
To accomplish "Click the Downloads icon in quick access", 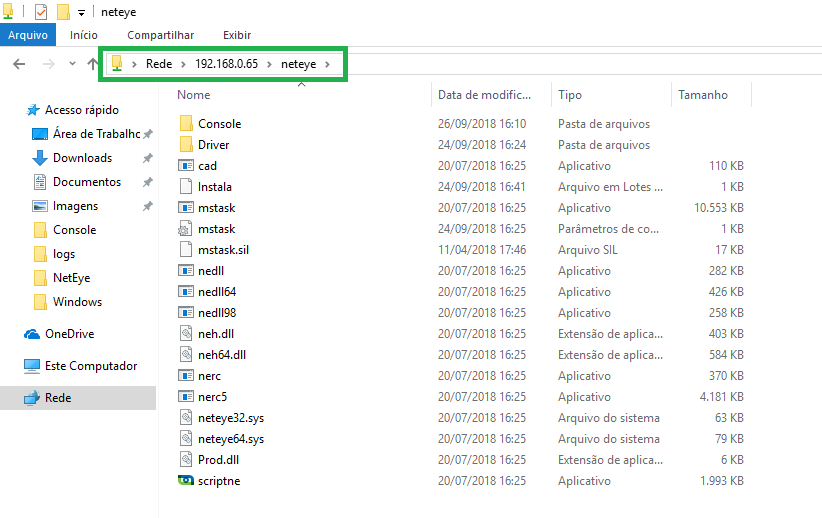I will point(40,158).
